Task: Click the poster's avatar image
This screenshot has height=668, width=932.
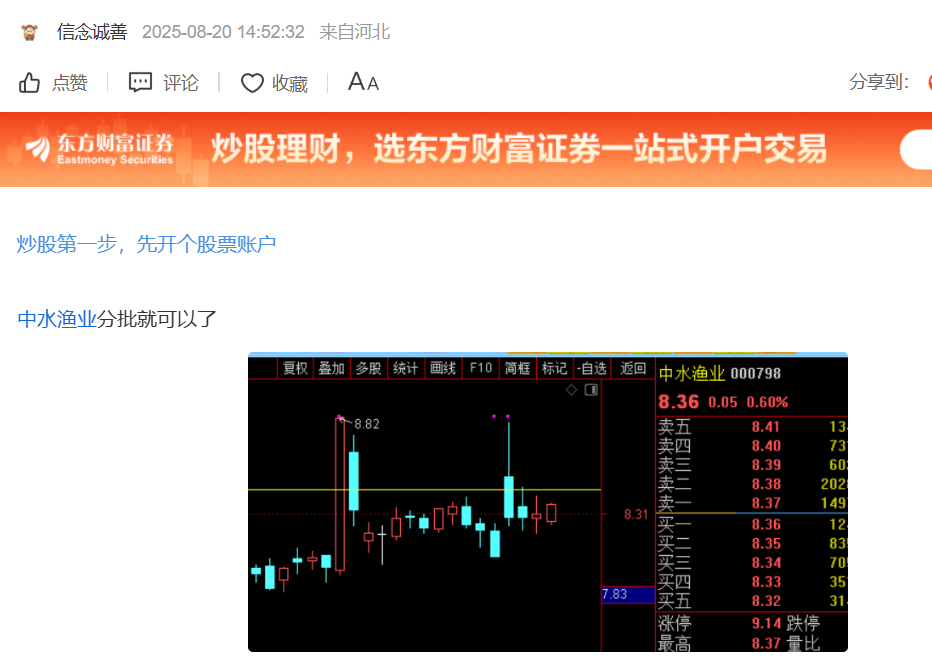Action: click(29, 32)
